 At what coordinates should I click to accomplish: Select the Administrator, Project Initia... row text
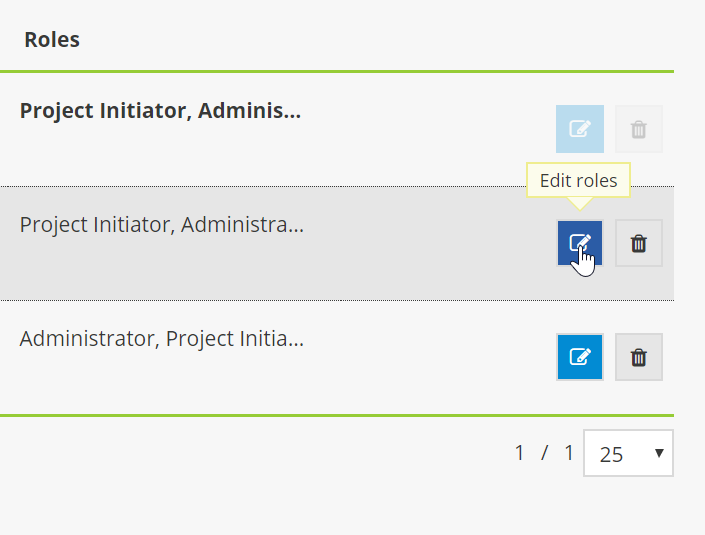click(x=162, y=338)
